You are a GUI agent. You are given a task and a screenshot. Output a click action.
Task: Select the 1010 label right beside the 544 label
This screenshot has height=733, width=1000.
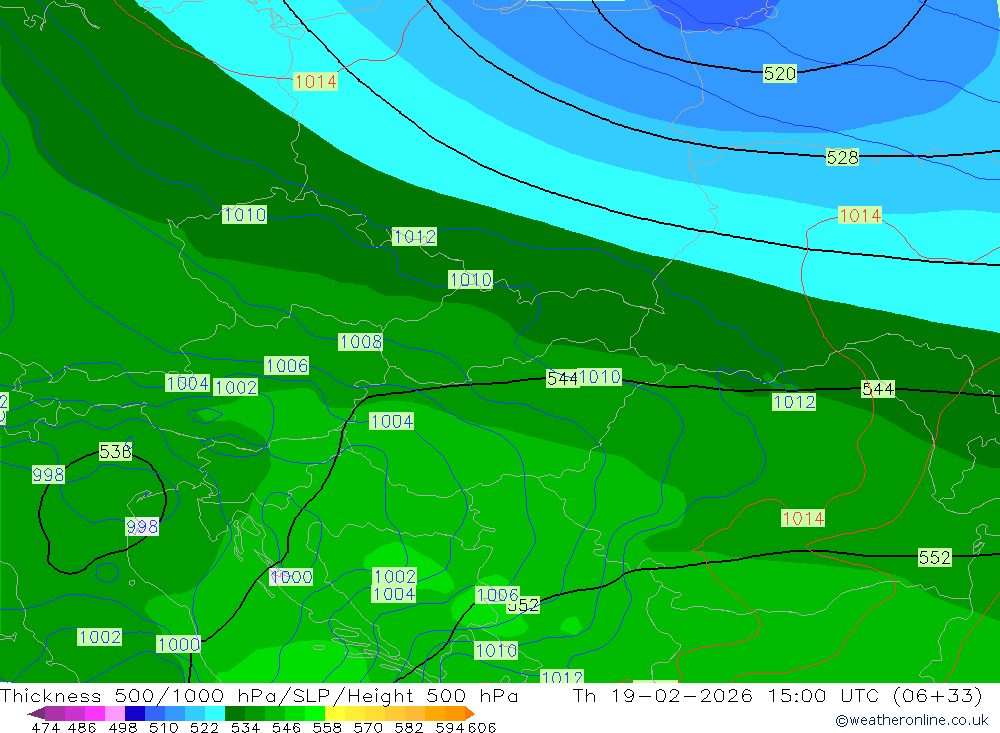pos(599,377)
